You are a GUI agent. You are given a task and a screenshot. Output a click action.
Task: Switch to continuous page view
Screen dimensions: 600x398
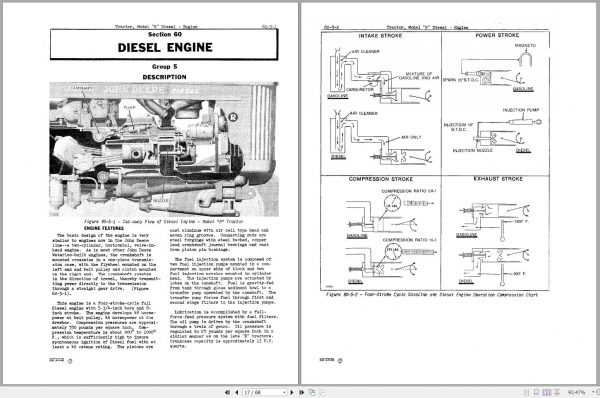coord(536,392)
